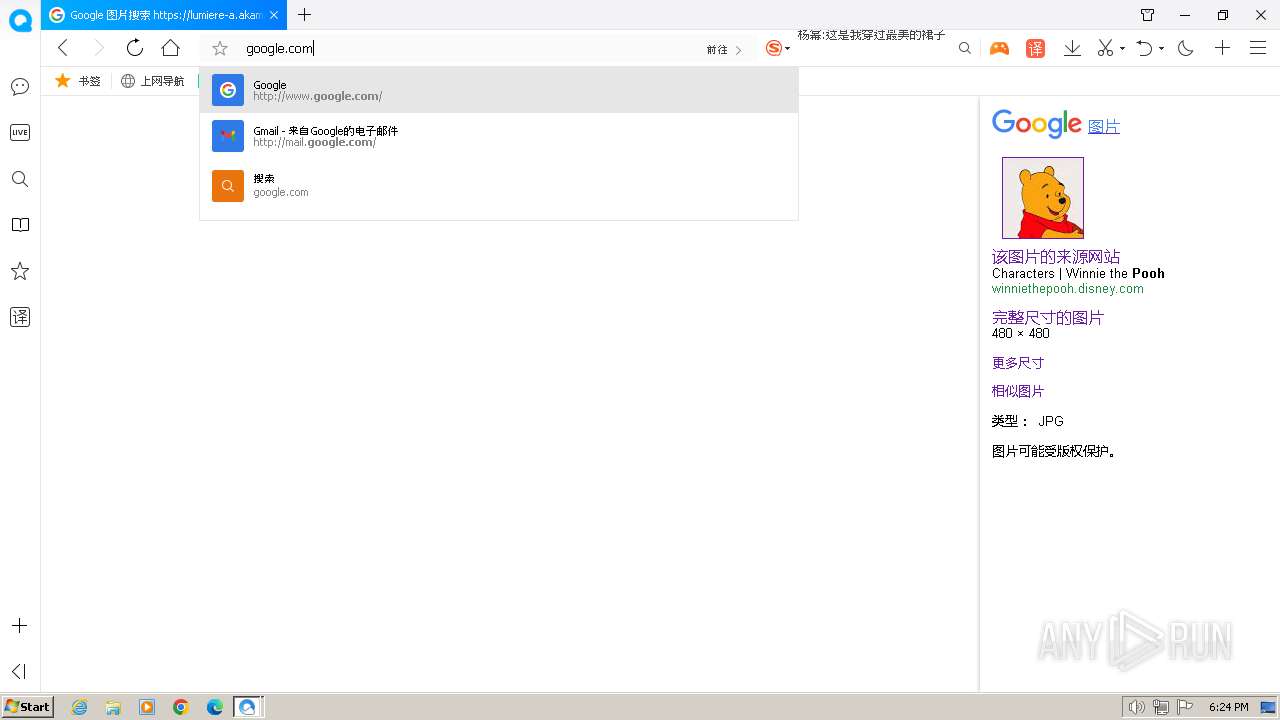The height and width of the screenshot is (720, 1280).
Task: Click the Winnie the Pooh thumbnail
Action: pos(1043,197)
